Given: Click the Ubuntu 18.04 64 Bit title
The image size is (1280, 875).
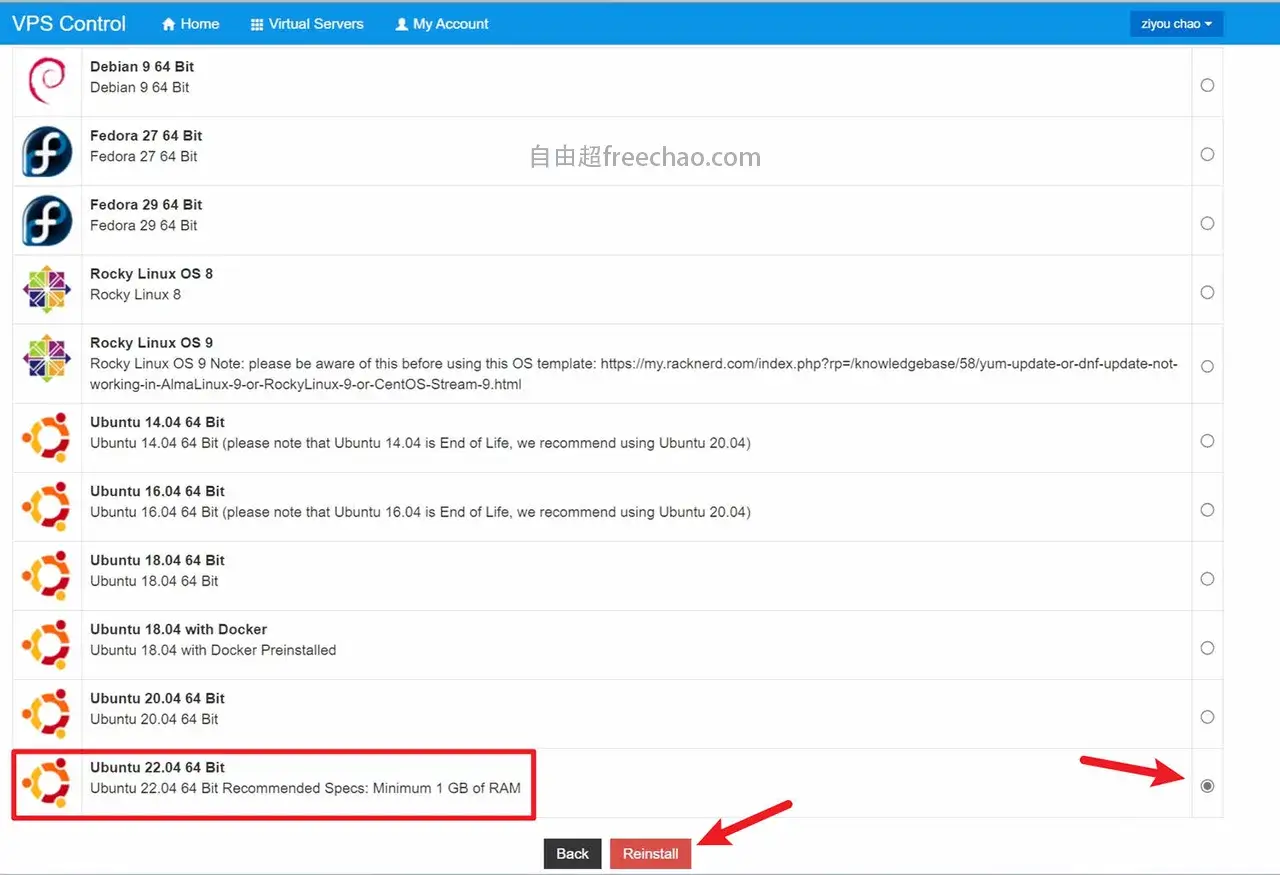Looking at the screenshot, I should click(157, 560).
